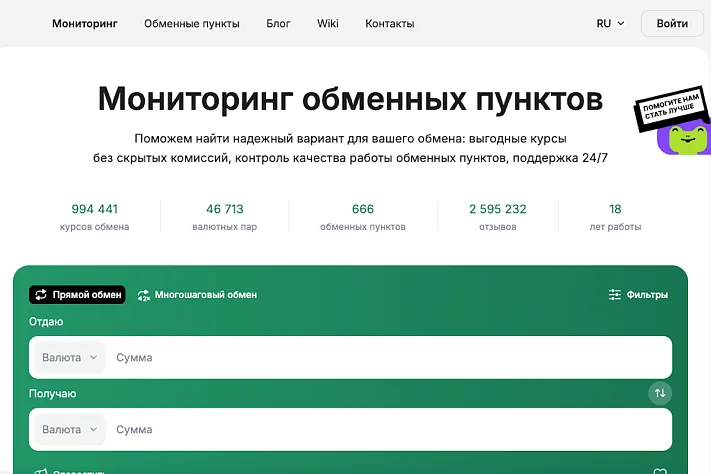The width and height of the screenshot is (711, 474).
Task: Click the Войти login button
Action: coord(672,24)
